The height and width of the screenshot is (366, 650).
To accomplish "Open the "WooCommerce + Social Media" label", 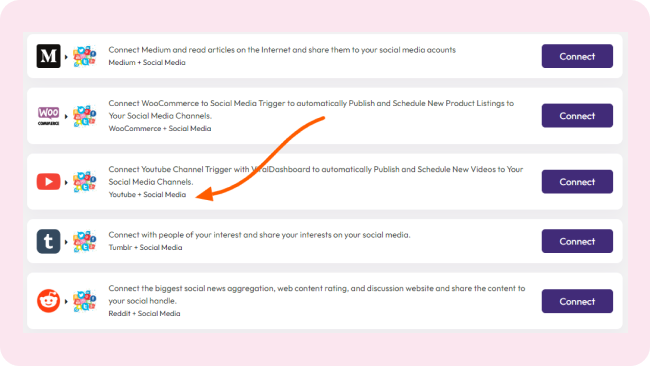I will pos(160,128).
